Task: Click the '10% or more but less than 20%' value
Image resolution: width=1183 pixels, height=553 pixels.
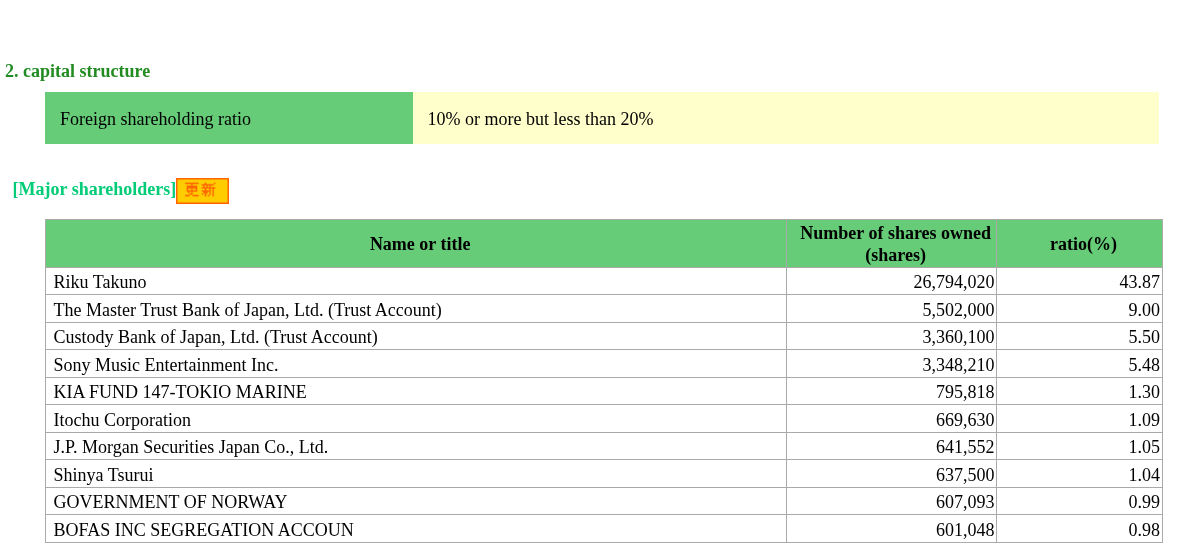Action: coord(540,119)
